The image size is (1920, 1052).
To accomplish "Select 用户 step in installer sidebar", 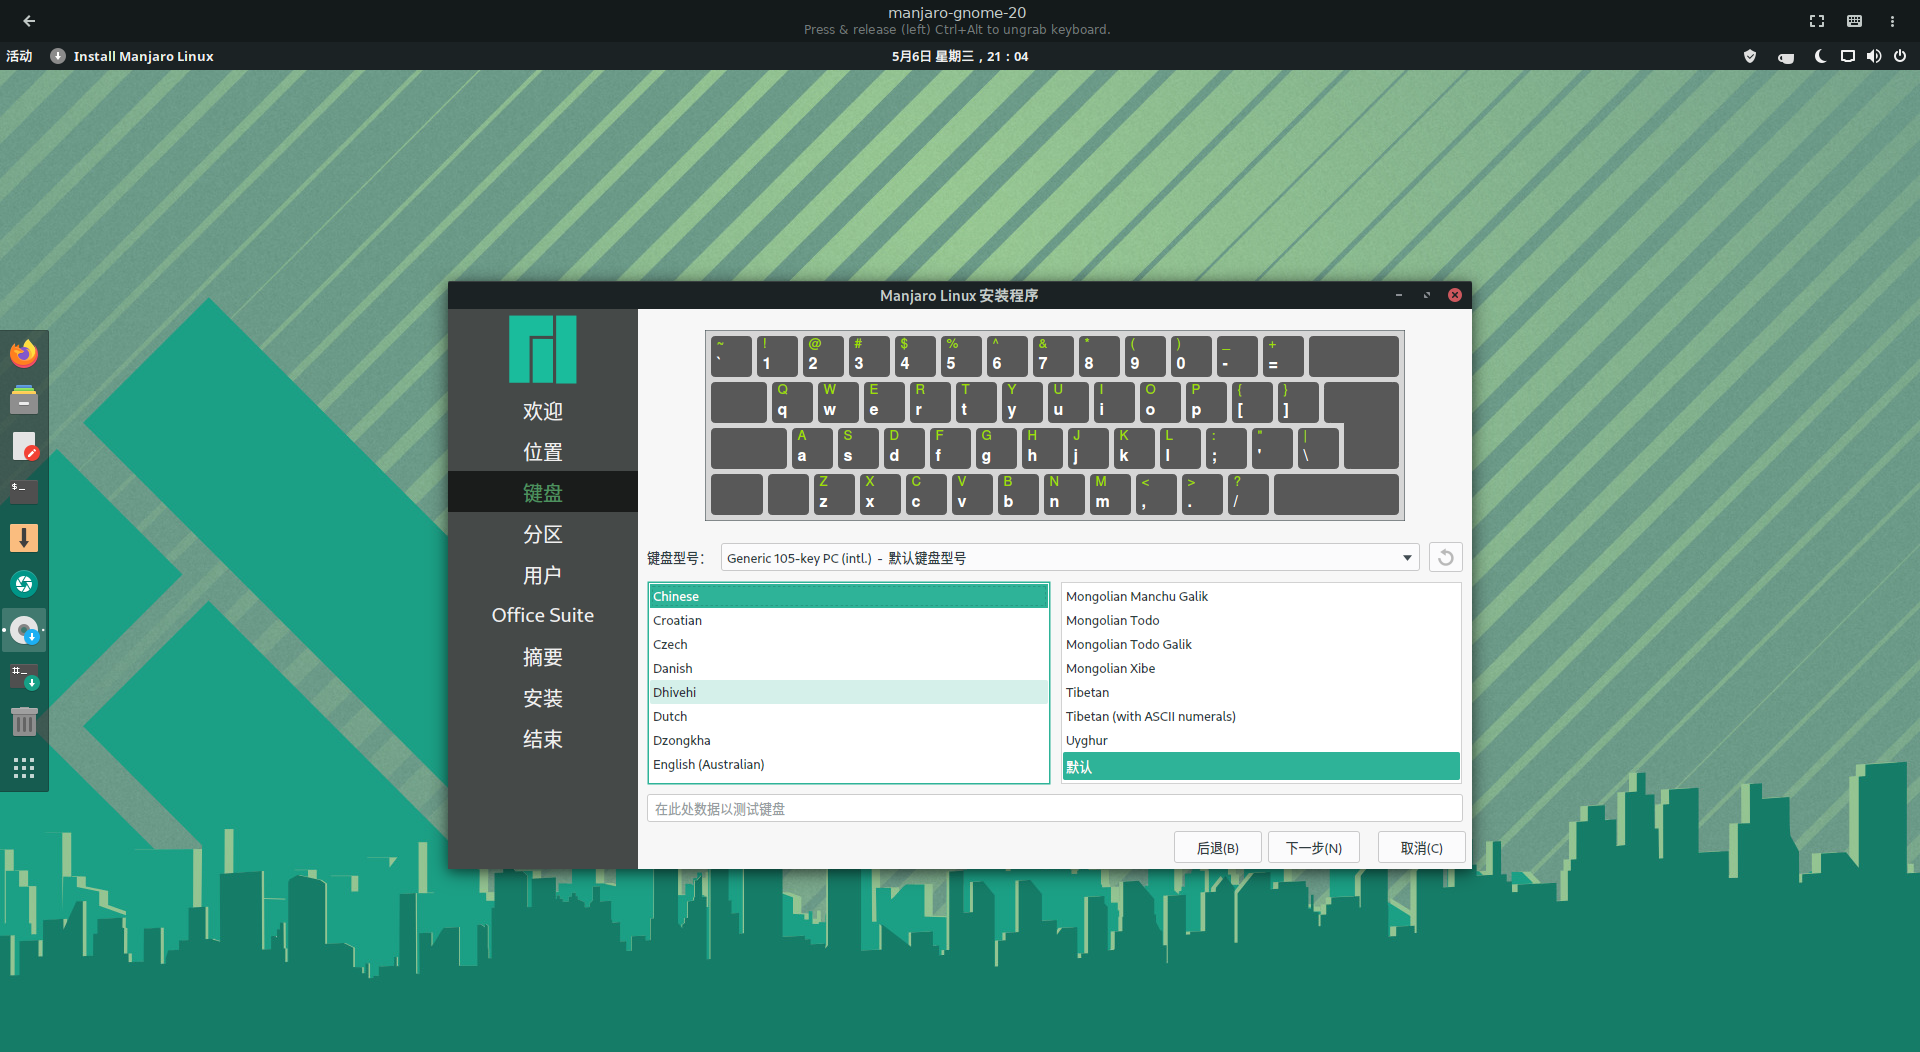I will click(x=543, y=575).
